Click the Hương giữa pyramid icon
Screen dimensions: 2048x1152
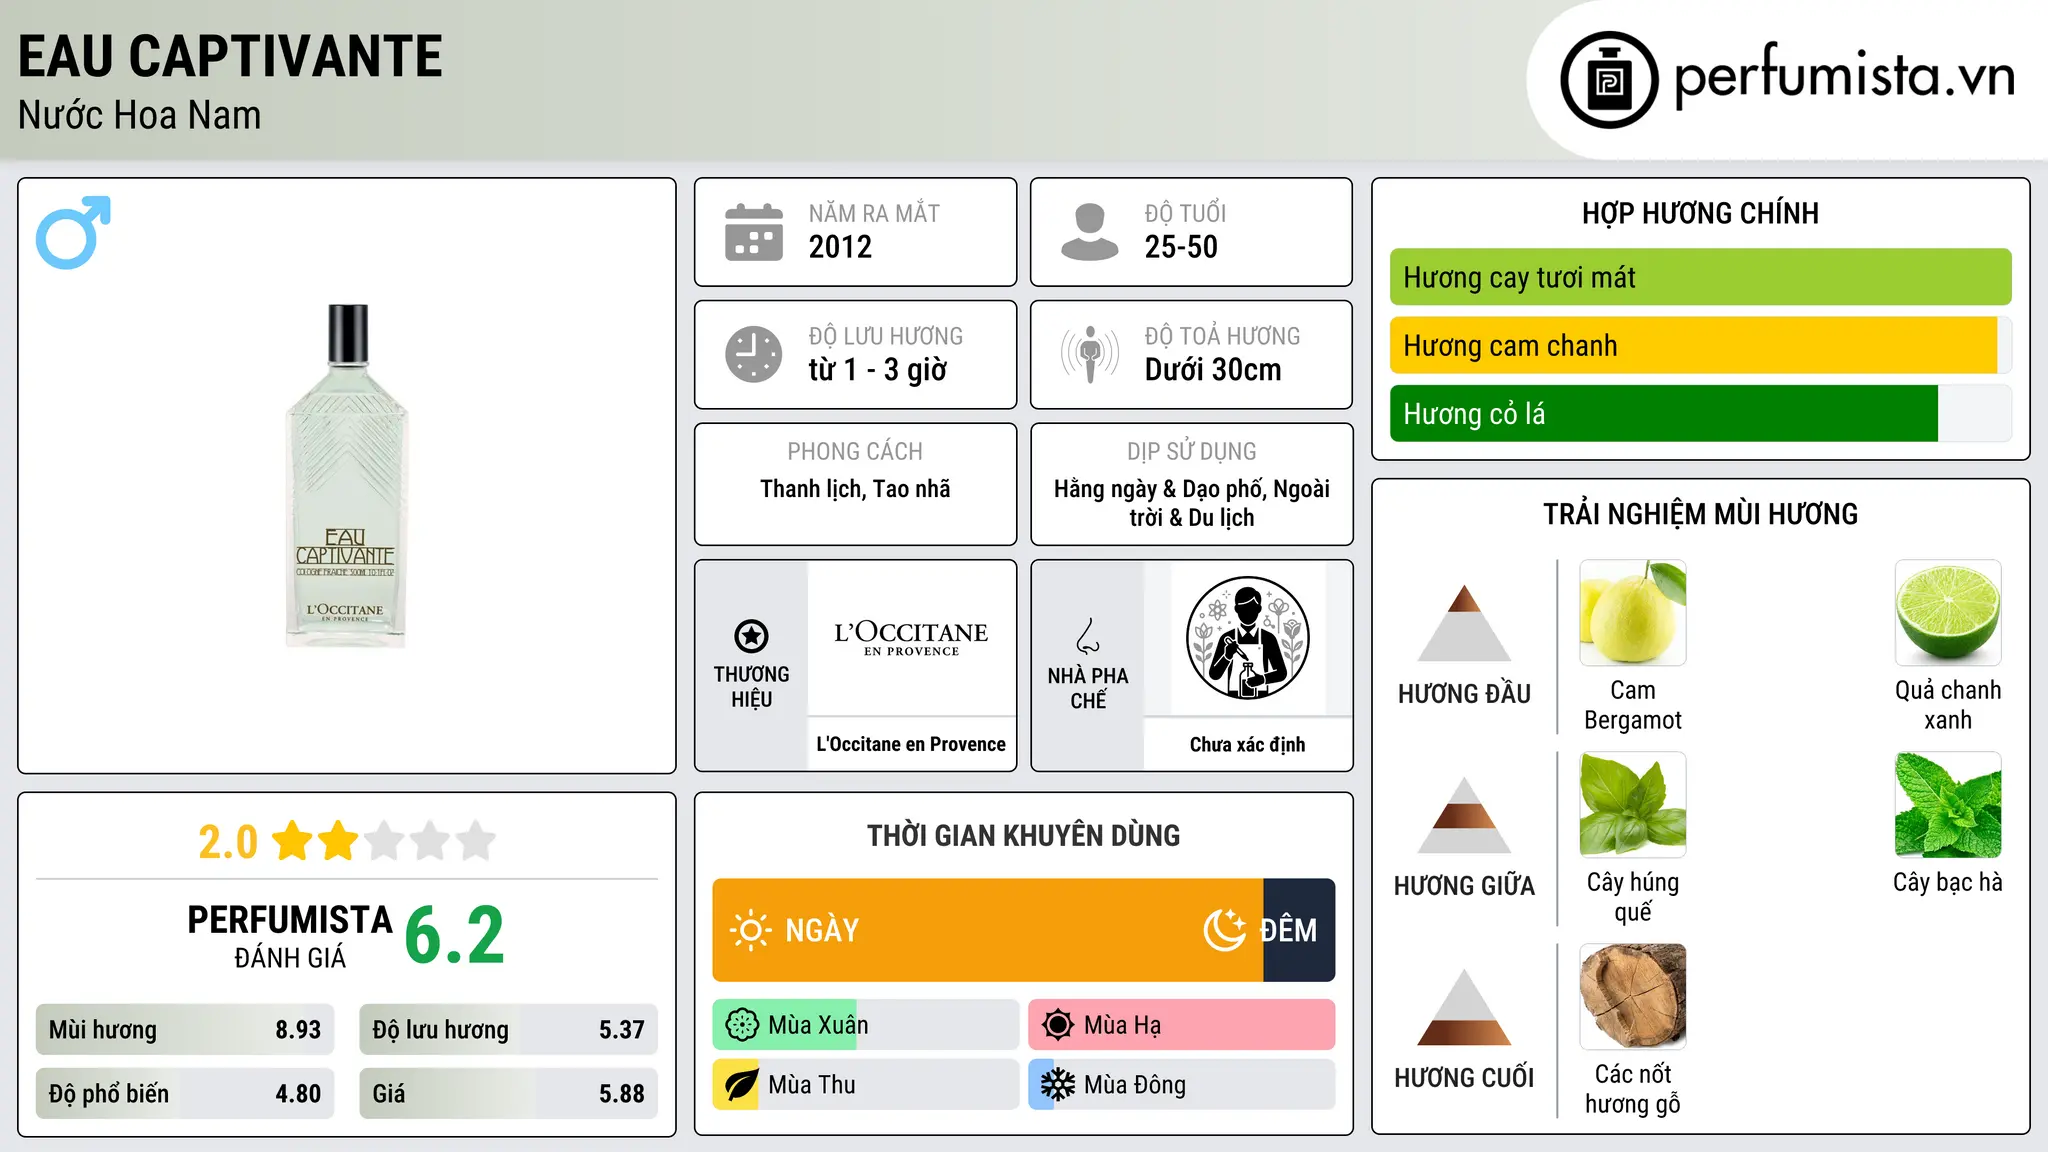pyautogui.click(x=1464, y=815)
